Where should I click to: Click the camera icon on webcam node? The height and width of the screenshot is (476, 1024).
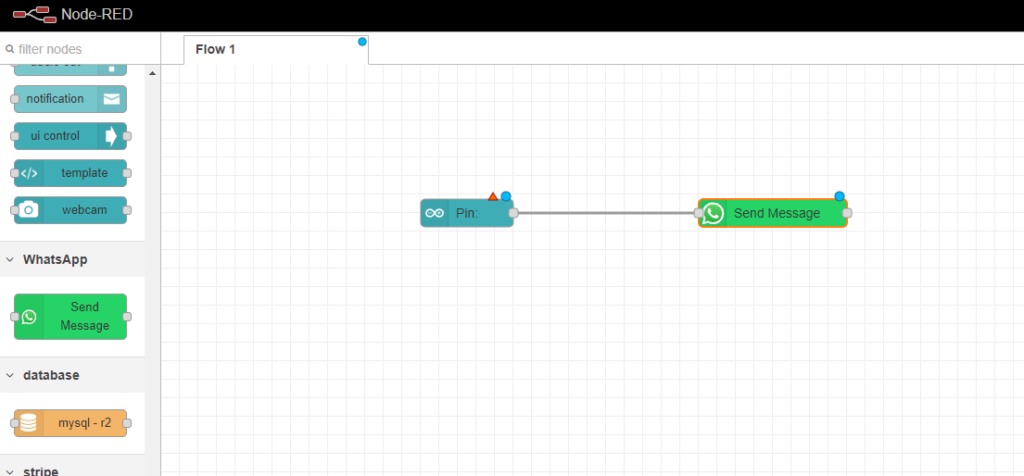(29, 210)
